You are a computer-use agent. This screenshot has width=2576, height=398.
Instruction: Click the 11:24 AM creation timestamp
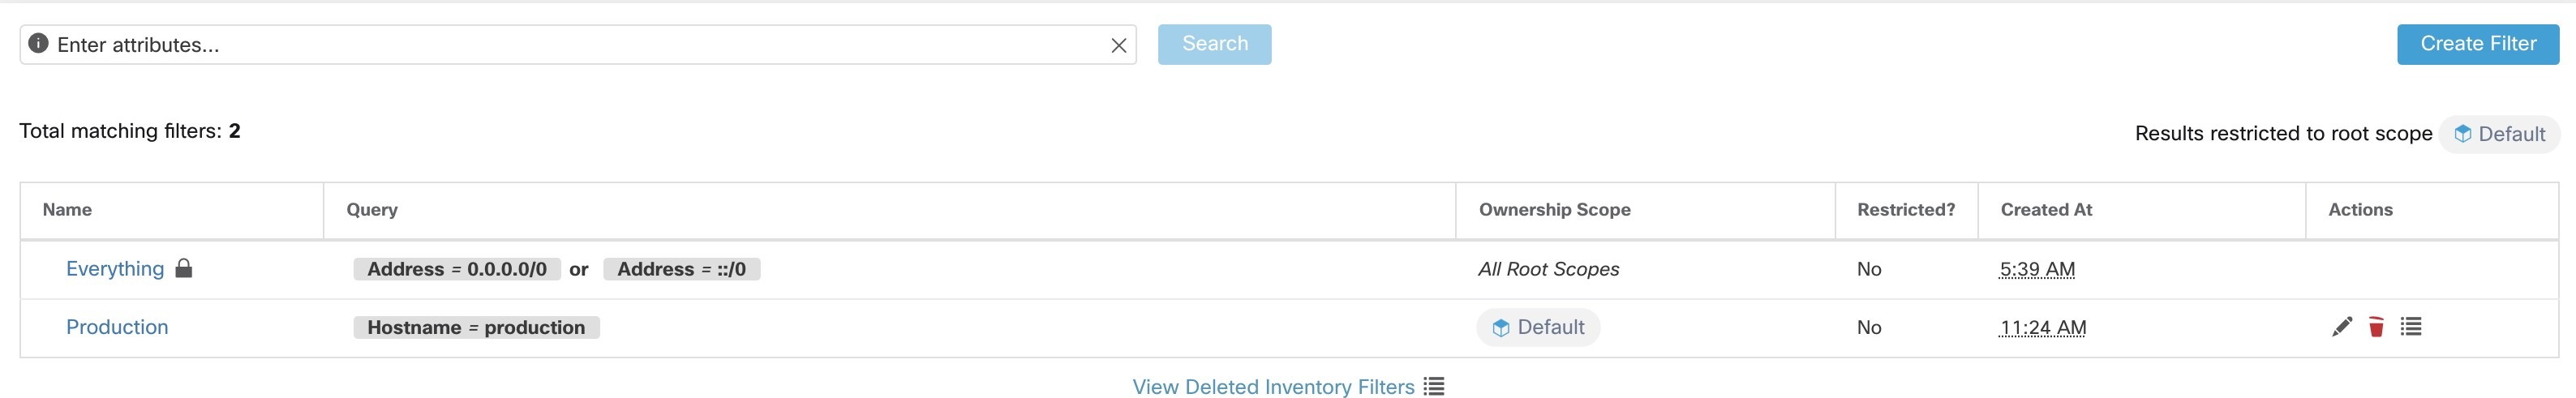click(2042, 327)
